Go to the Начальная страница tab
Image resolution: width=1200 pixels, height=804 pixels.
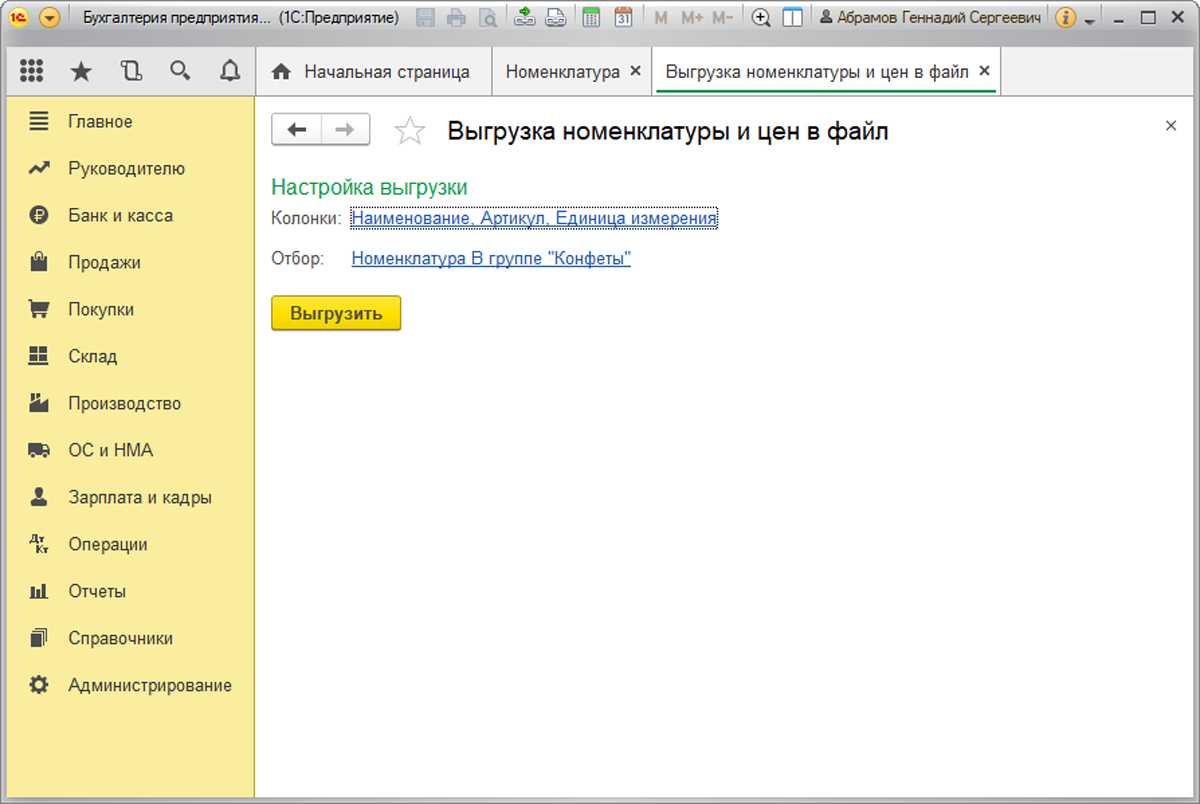[375, 72]
